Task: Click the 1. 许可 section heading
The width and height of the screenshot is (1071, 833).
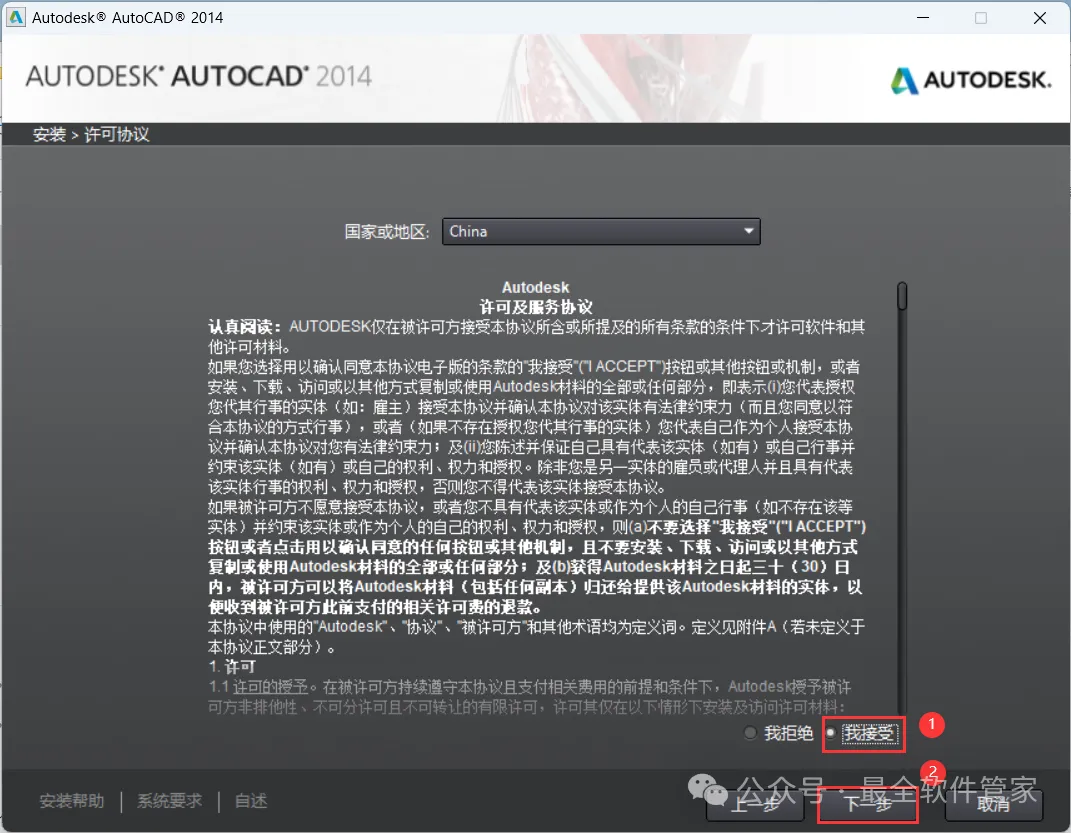Action: point(232,667)
